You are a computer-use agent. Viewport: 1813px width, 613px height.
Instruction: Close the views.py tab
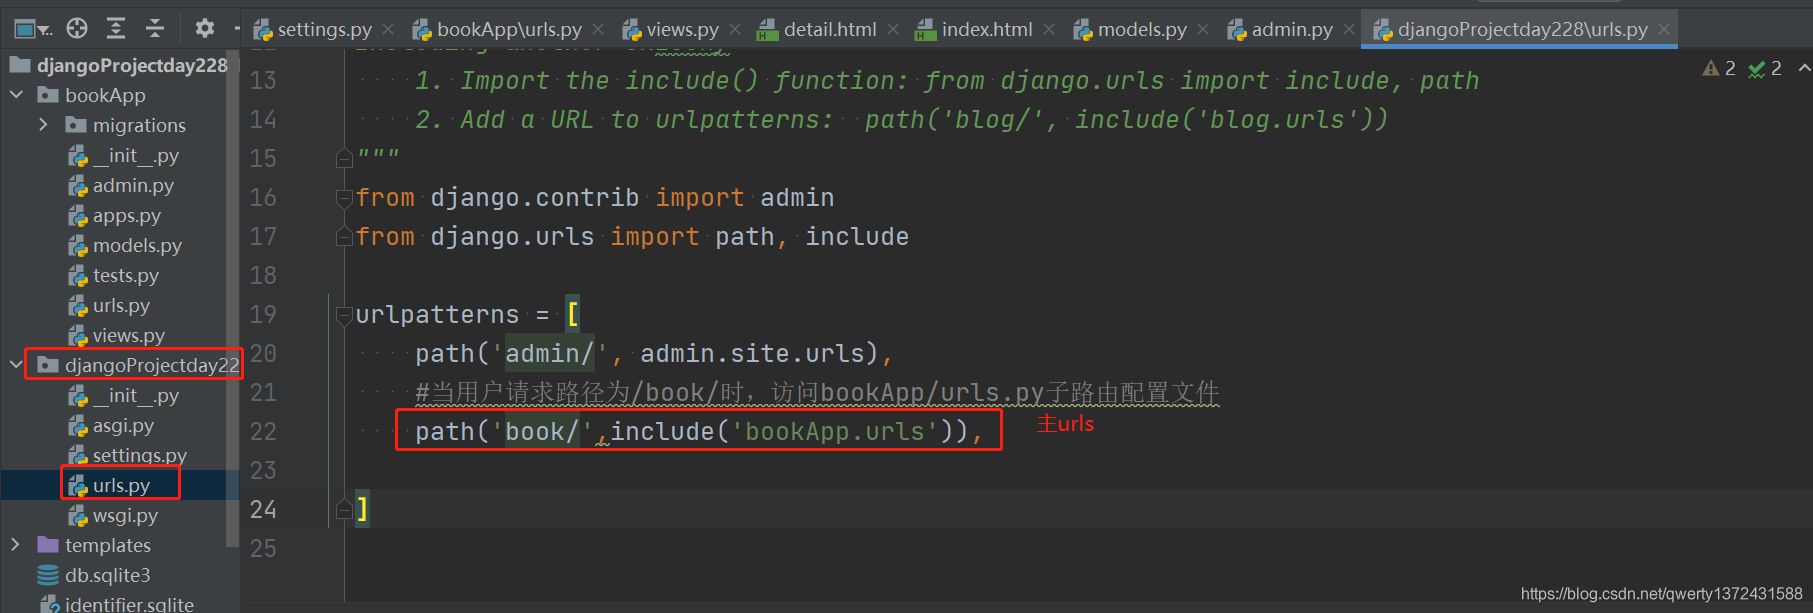click(735, 30)
